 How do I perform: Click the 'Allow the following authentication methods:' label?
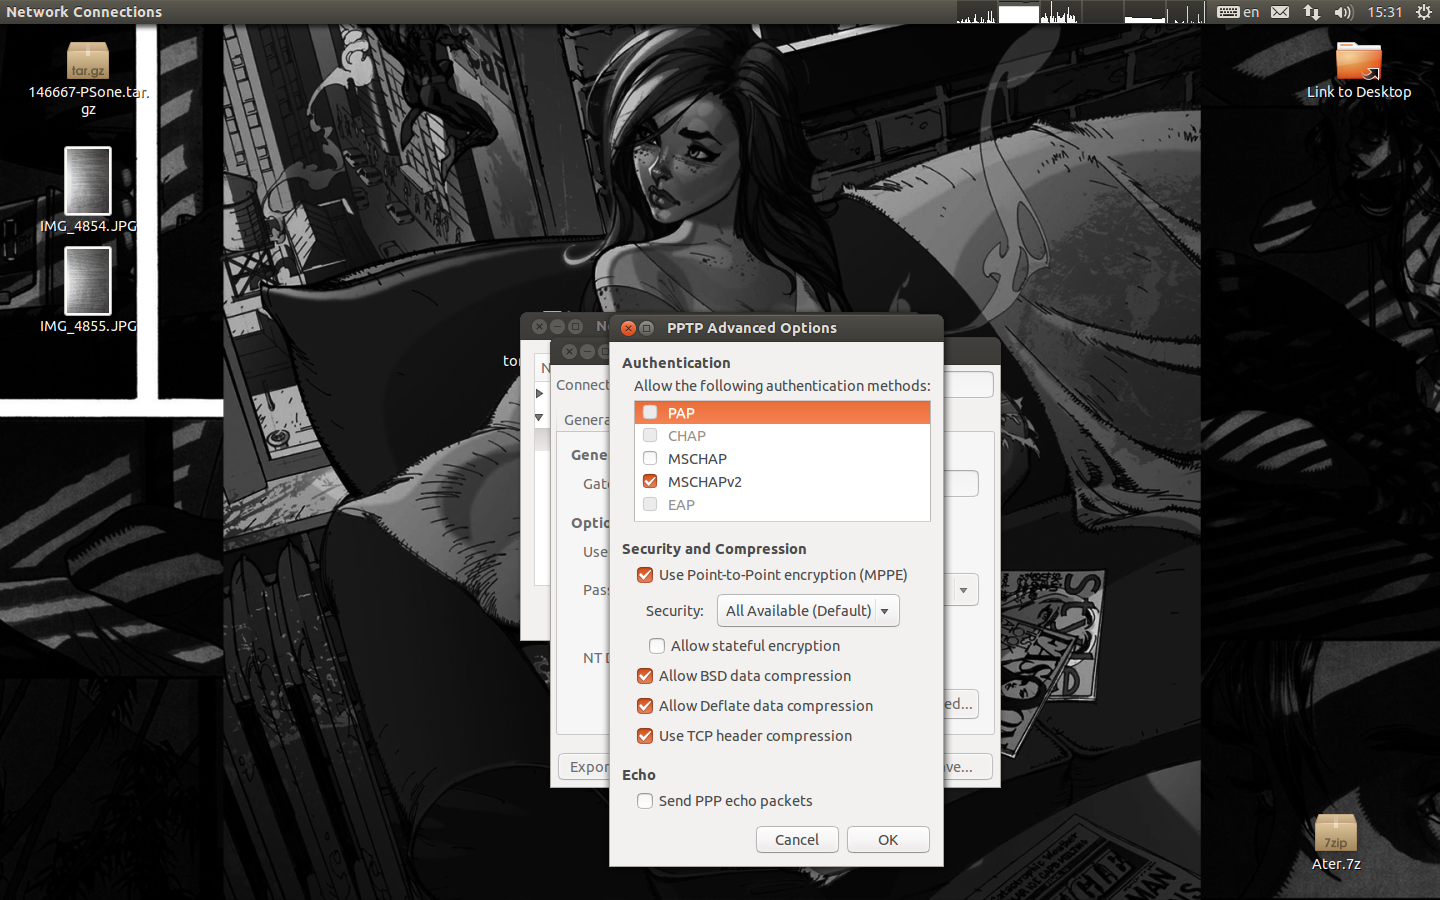pos(782,386)
